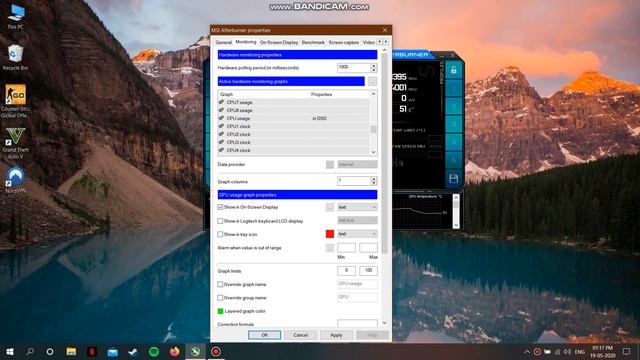Toggle the checkmark for CPU2 clock graph

pyautogui.click(x=221, y=134)
